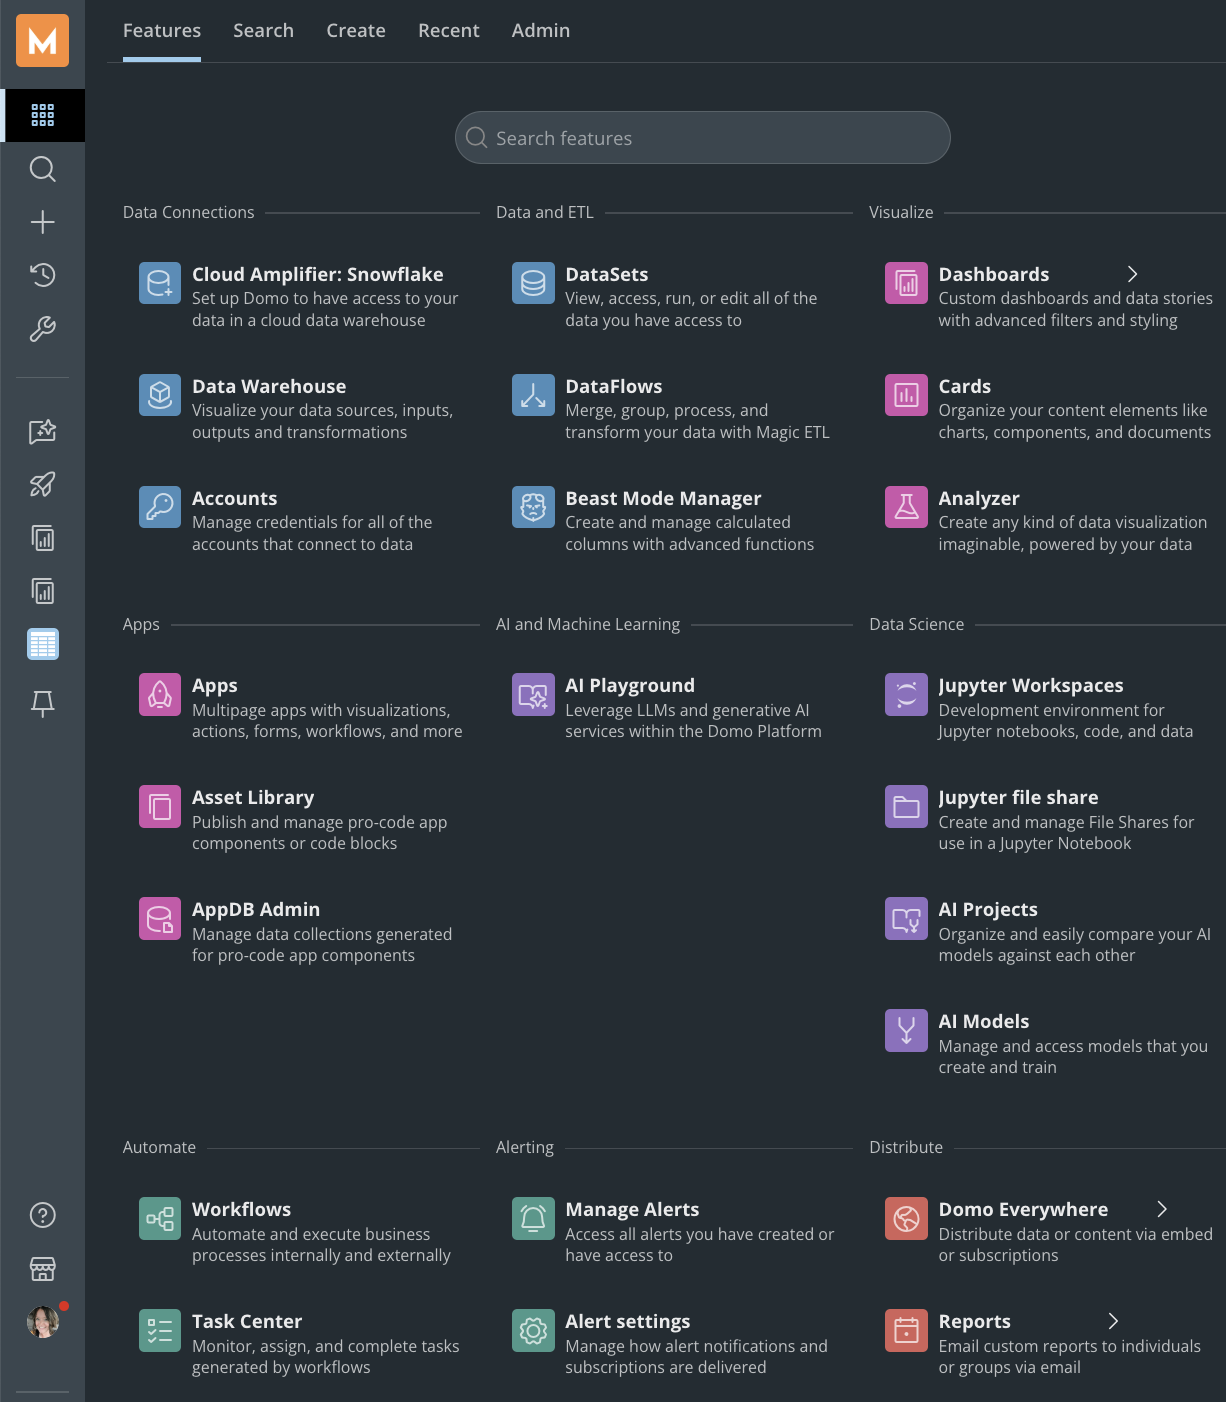Open the Cloud Amplifier: Snowflake link

pyautogui.click(x=318, y=274)
